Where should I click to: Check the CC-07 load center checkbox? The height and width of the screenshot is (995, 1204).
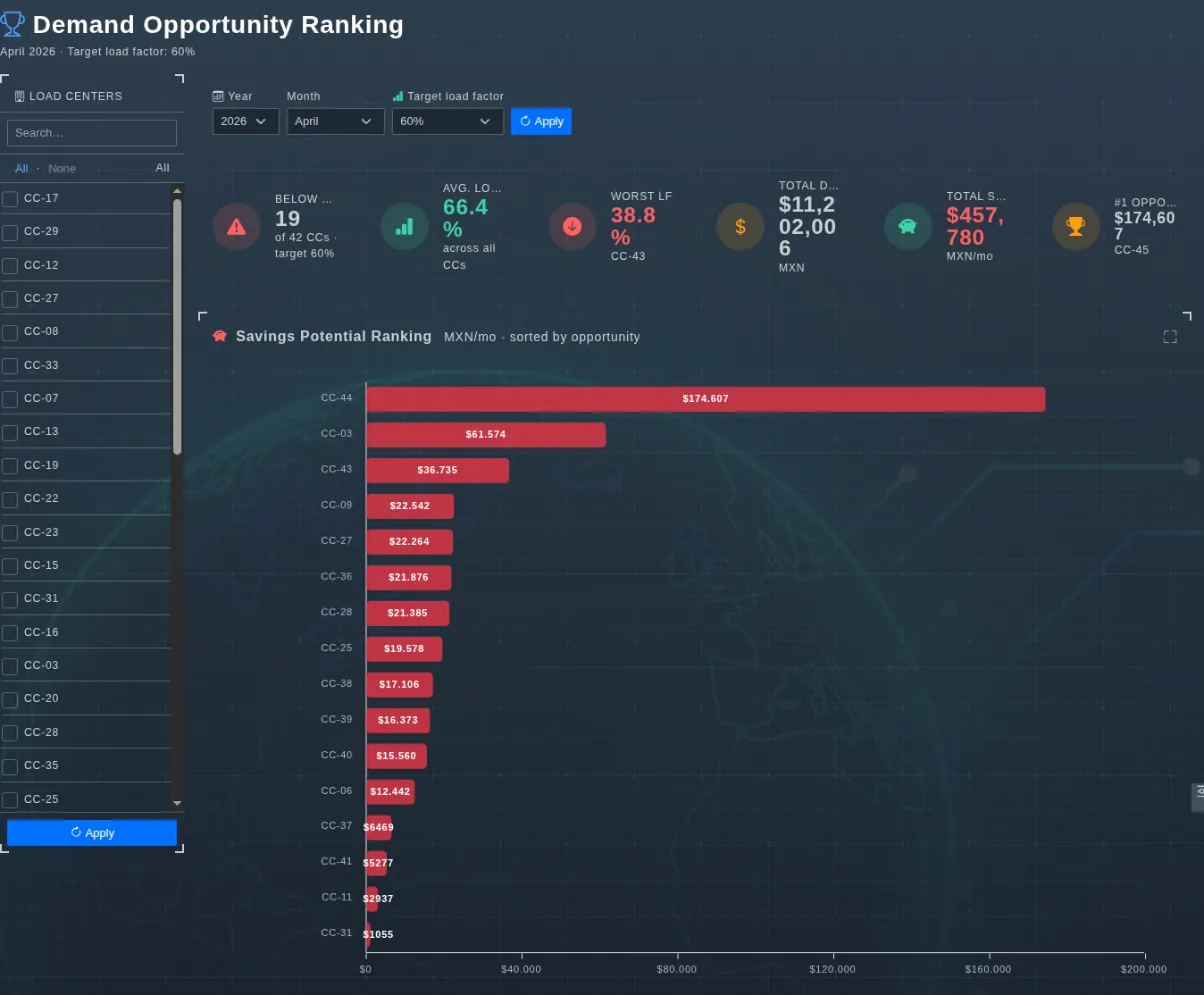10,399
